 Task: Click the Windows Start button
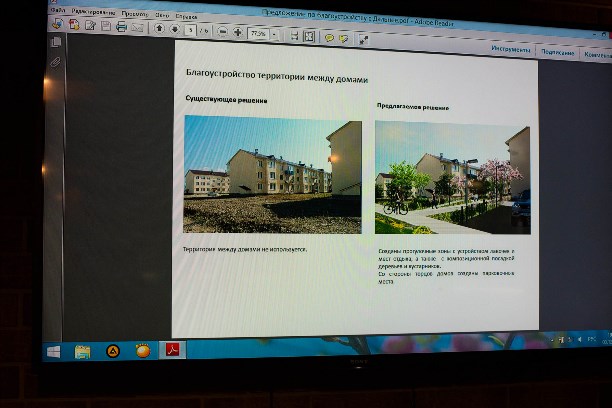coord(53,352)
